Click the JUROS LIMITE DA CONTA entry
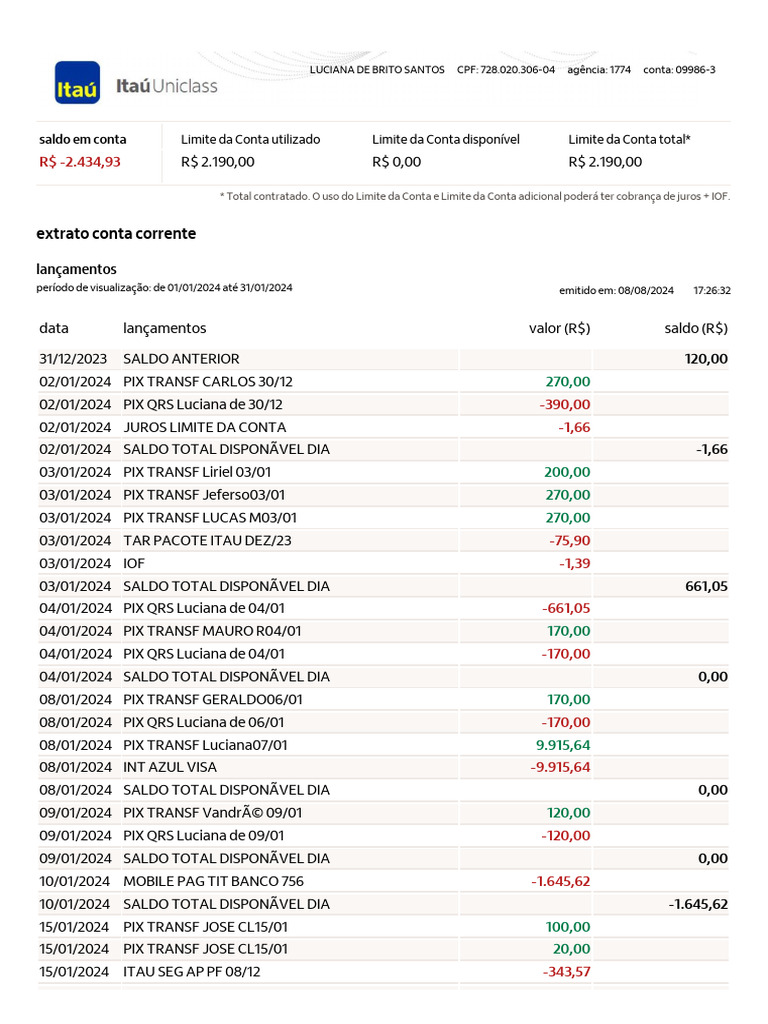Image resolution: width=768 pixels, height=1024 pixels. [205, 427]
